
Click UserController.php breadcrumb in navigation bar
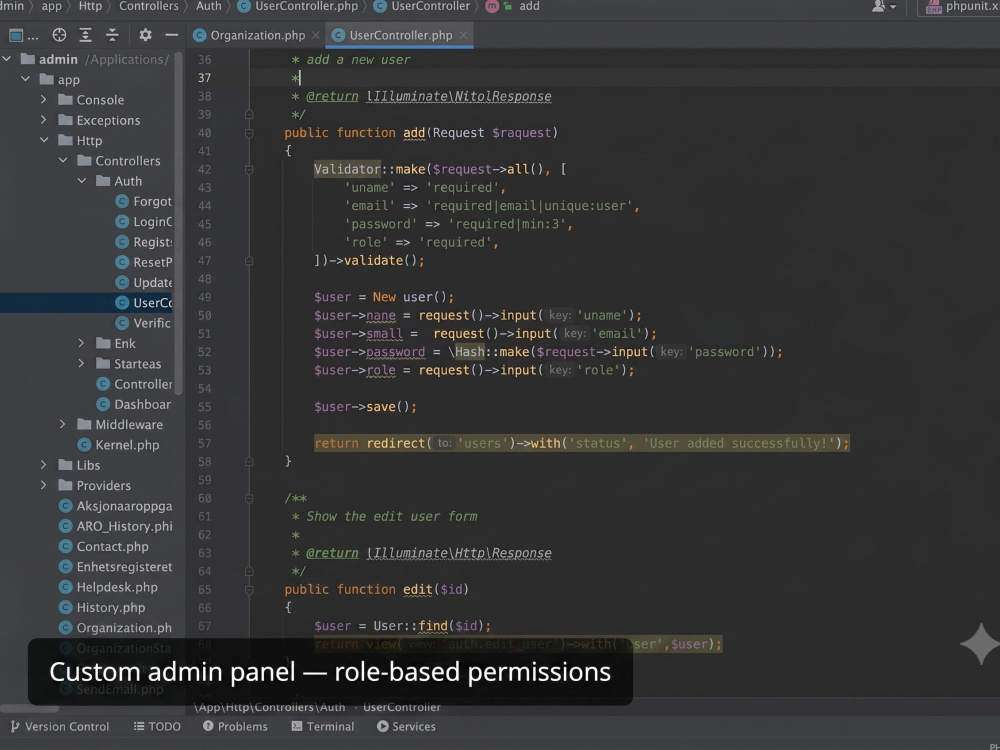pyautogui.click(x=298, y=6)
